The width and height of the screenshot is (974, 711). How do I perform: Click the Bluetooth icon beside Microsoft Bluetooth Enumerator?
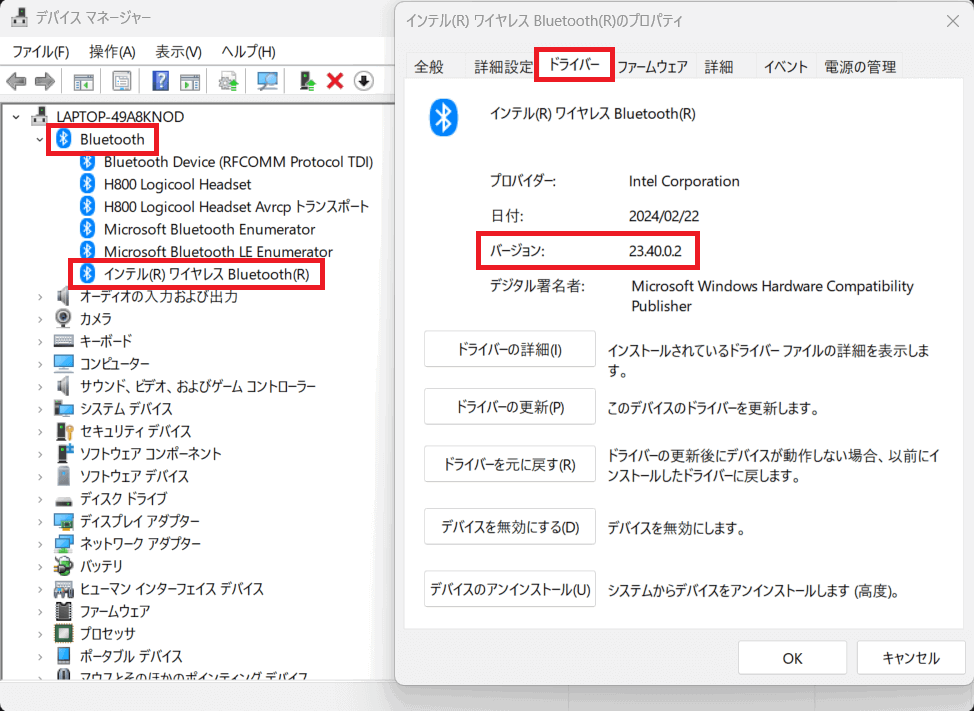tap(88, 229)
